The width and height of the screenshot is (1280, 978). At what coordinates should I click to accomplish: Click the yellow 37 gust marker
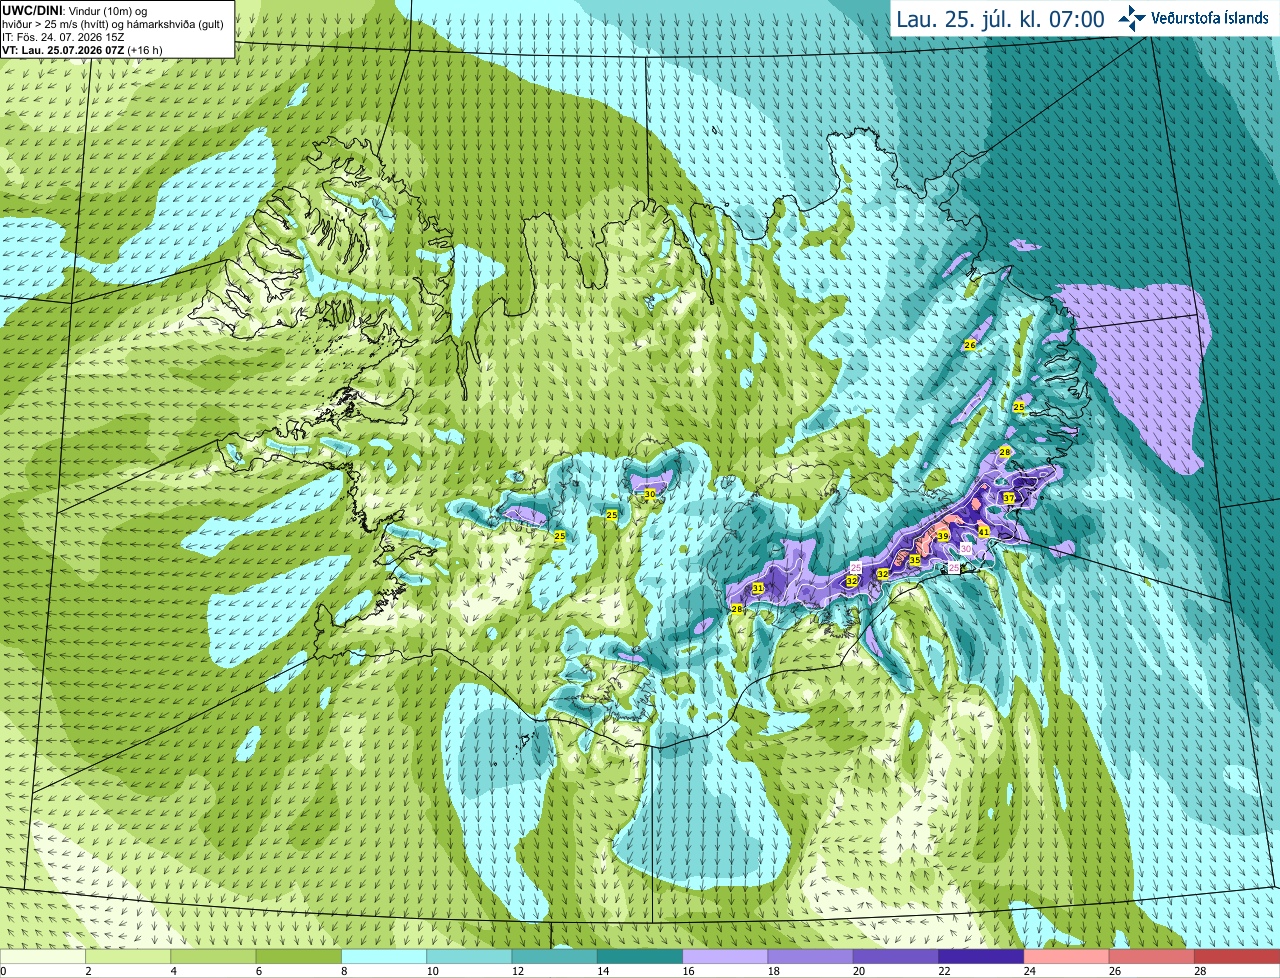(x=1009, y=498)
